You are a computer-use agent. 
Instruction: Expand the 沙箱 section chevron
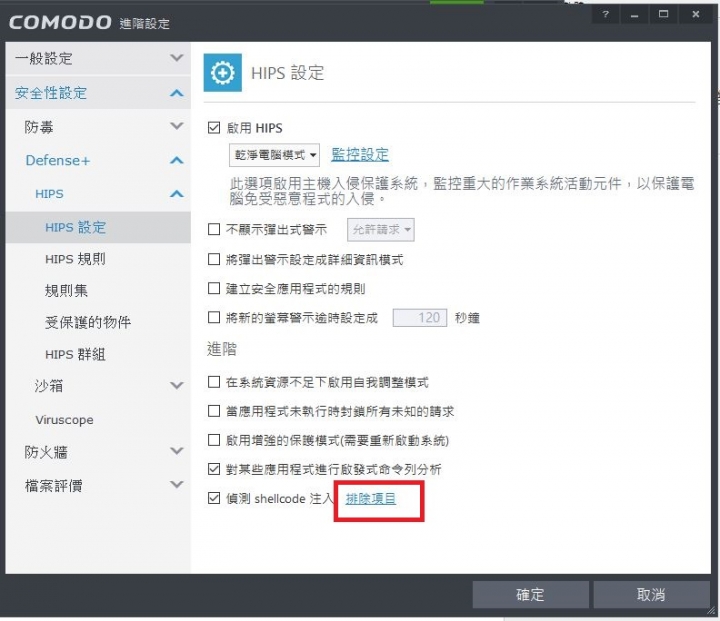point(177,385)
